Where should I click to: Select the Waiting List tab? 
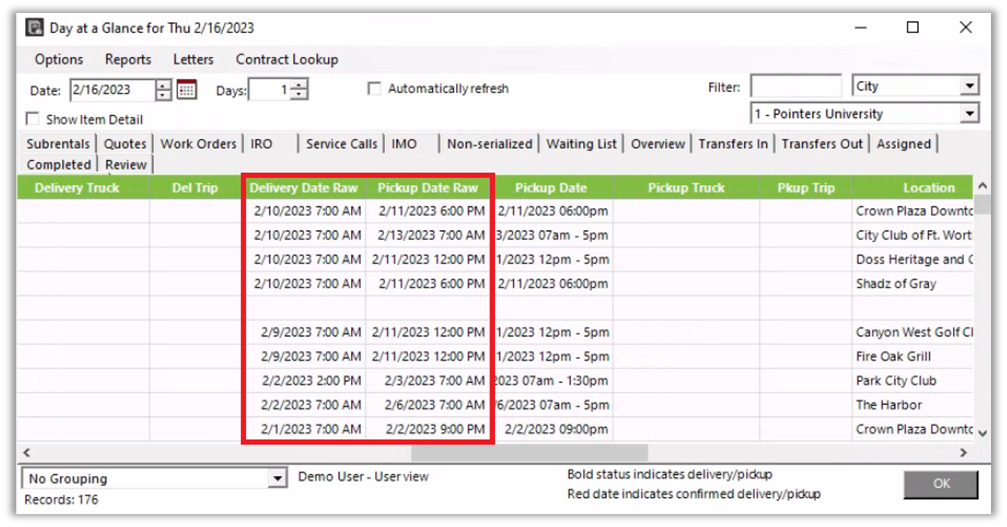point(581,144)
